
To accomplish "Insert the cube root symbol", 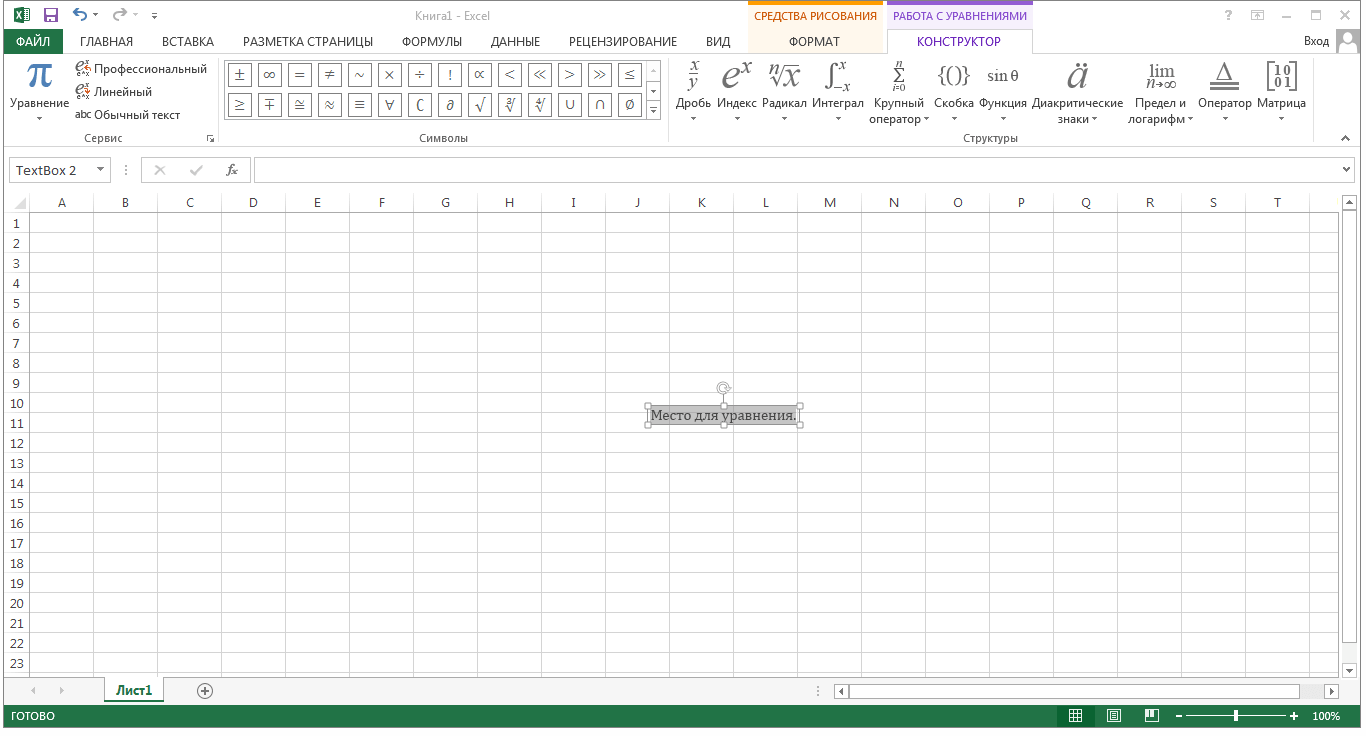I will pyautogui.click(x=510, y=104).
